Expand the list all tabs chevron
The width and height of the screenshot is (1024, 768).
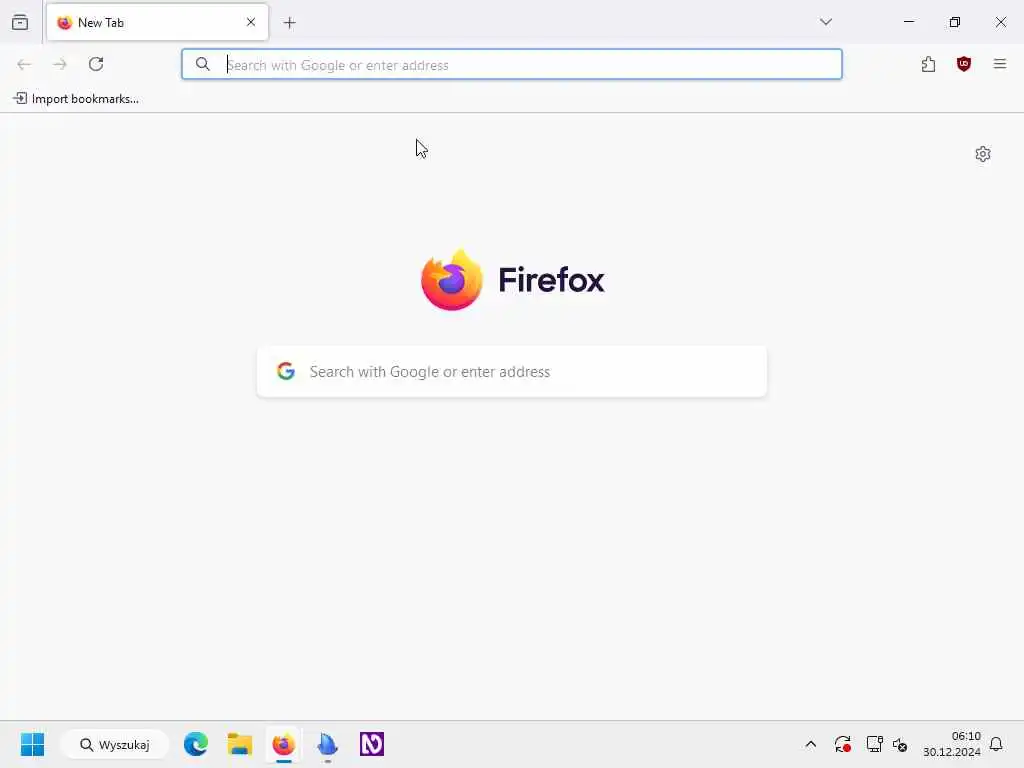pyautogui.click(x=825, y=22)
